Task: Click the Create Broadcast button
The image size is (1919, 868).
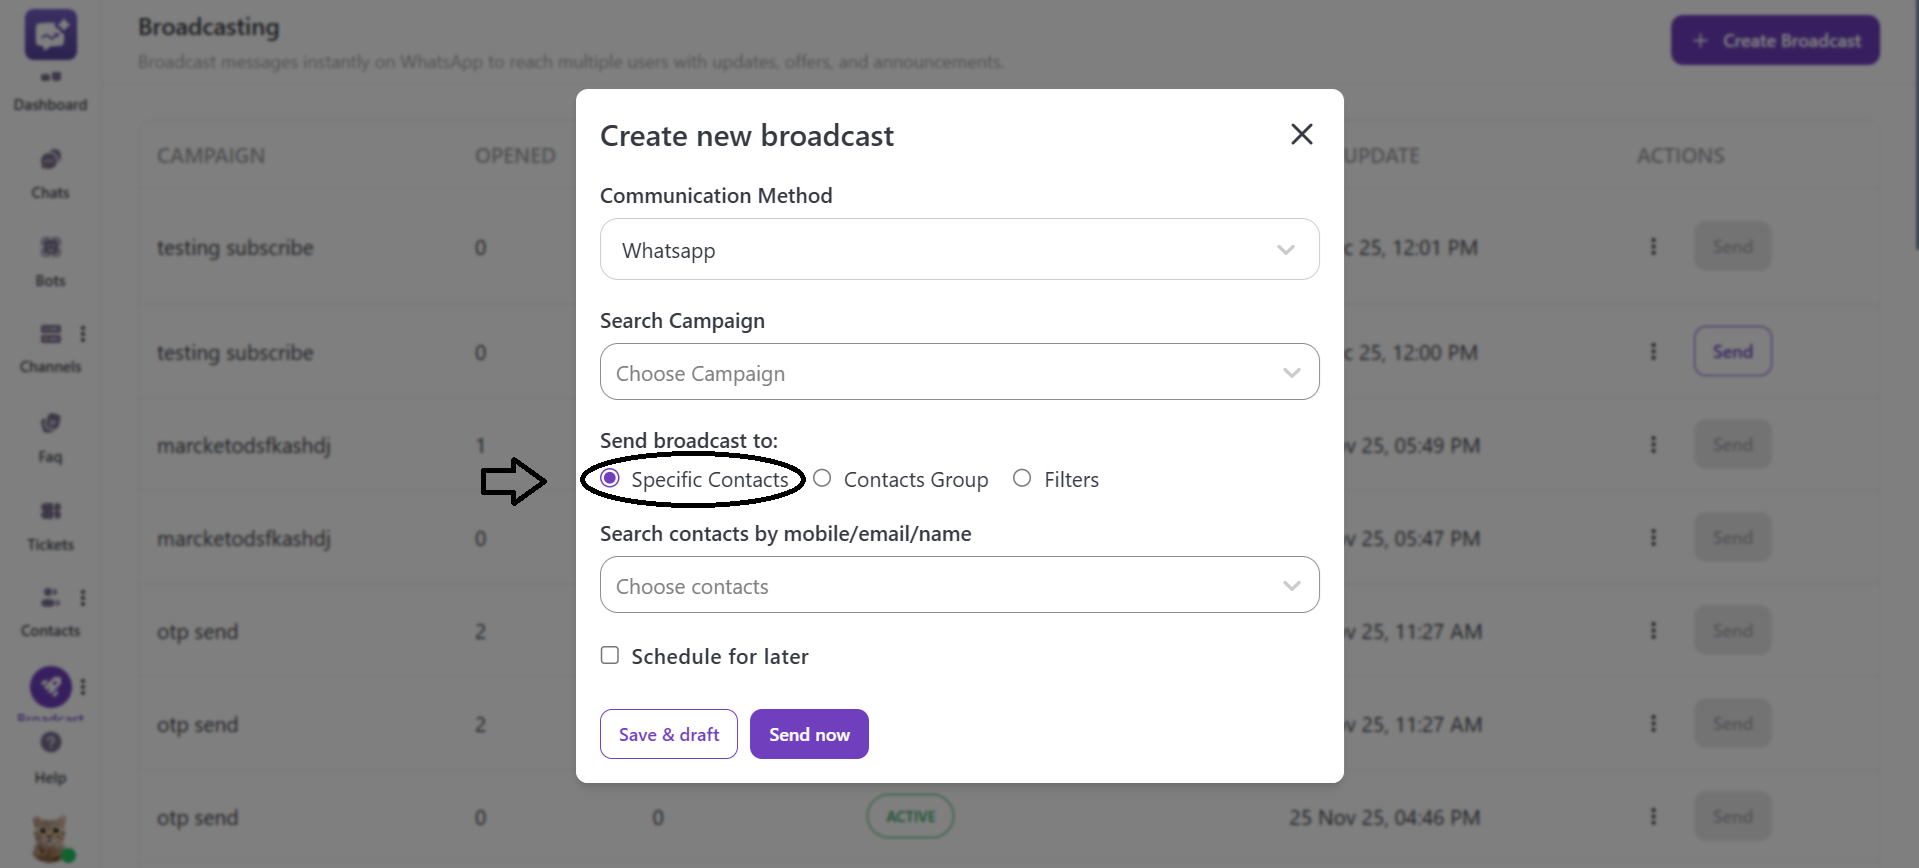Action: point(1775,41)
